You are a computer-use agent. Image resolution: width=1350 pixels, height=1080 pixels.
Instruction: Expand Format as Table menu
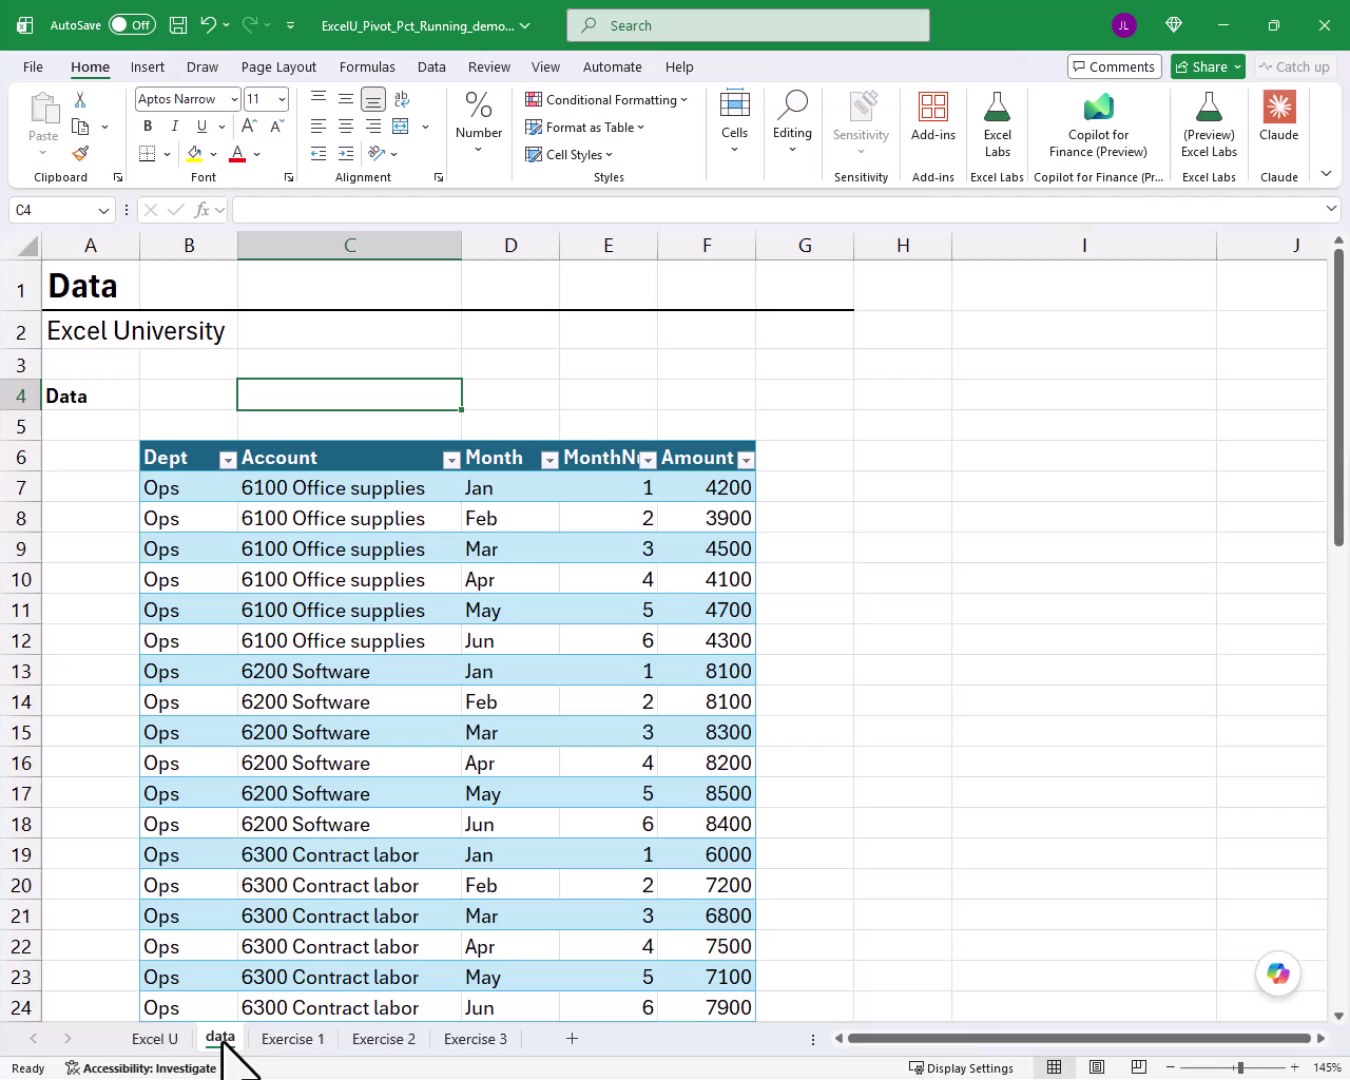[x=585, y=127]
